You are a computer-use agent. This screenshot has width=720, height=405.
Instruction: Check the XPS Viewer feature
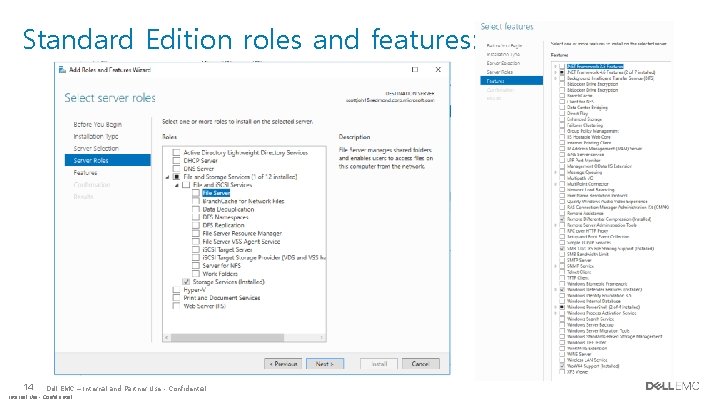tap(562, 372)
